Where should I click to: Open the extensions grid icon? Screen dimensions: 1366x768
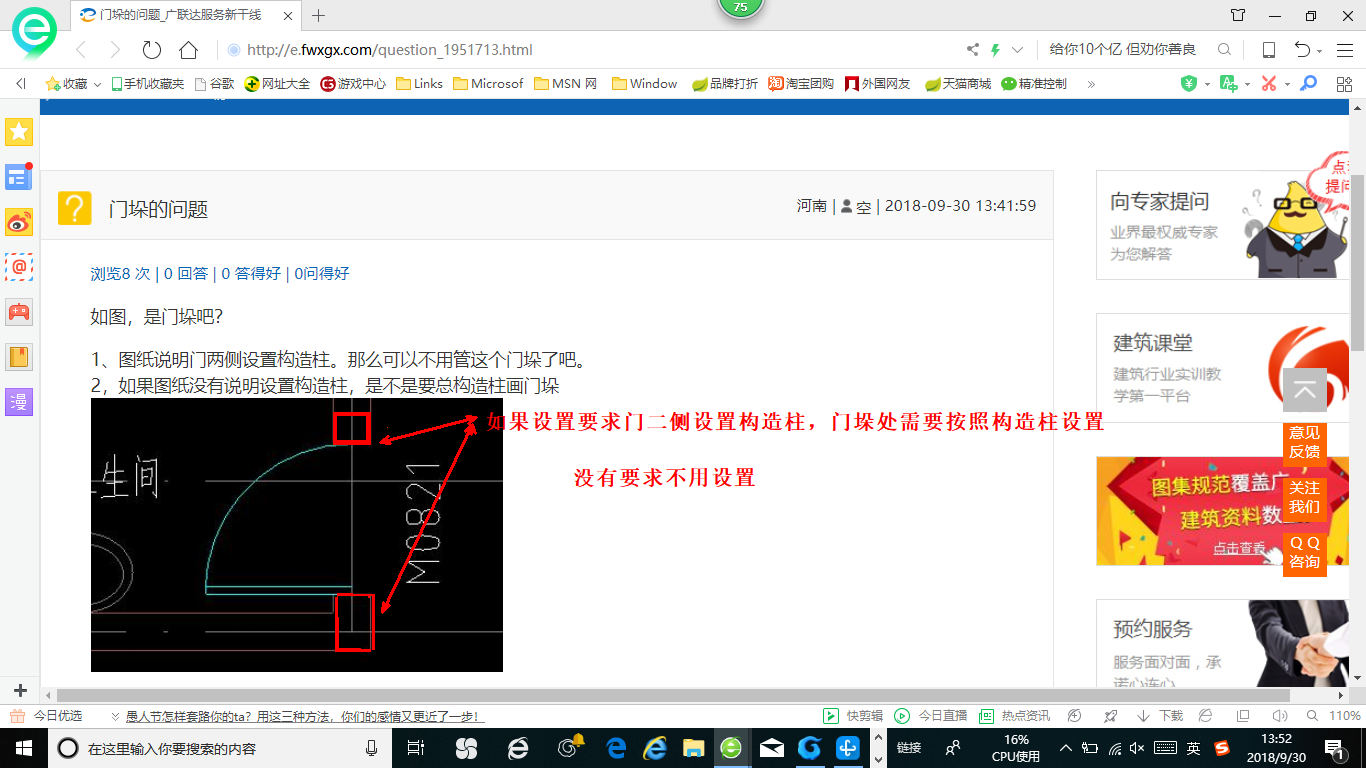point(1344,84)
